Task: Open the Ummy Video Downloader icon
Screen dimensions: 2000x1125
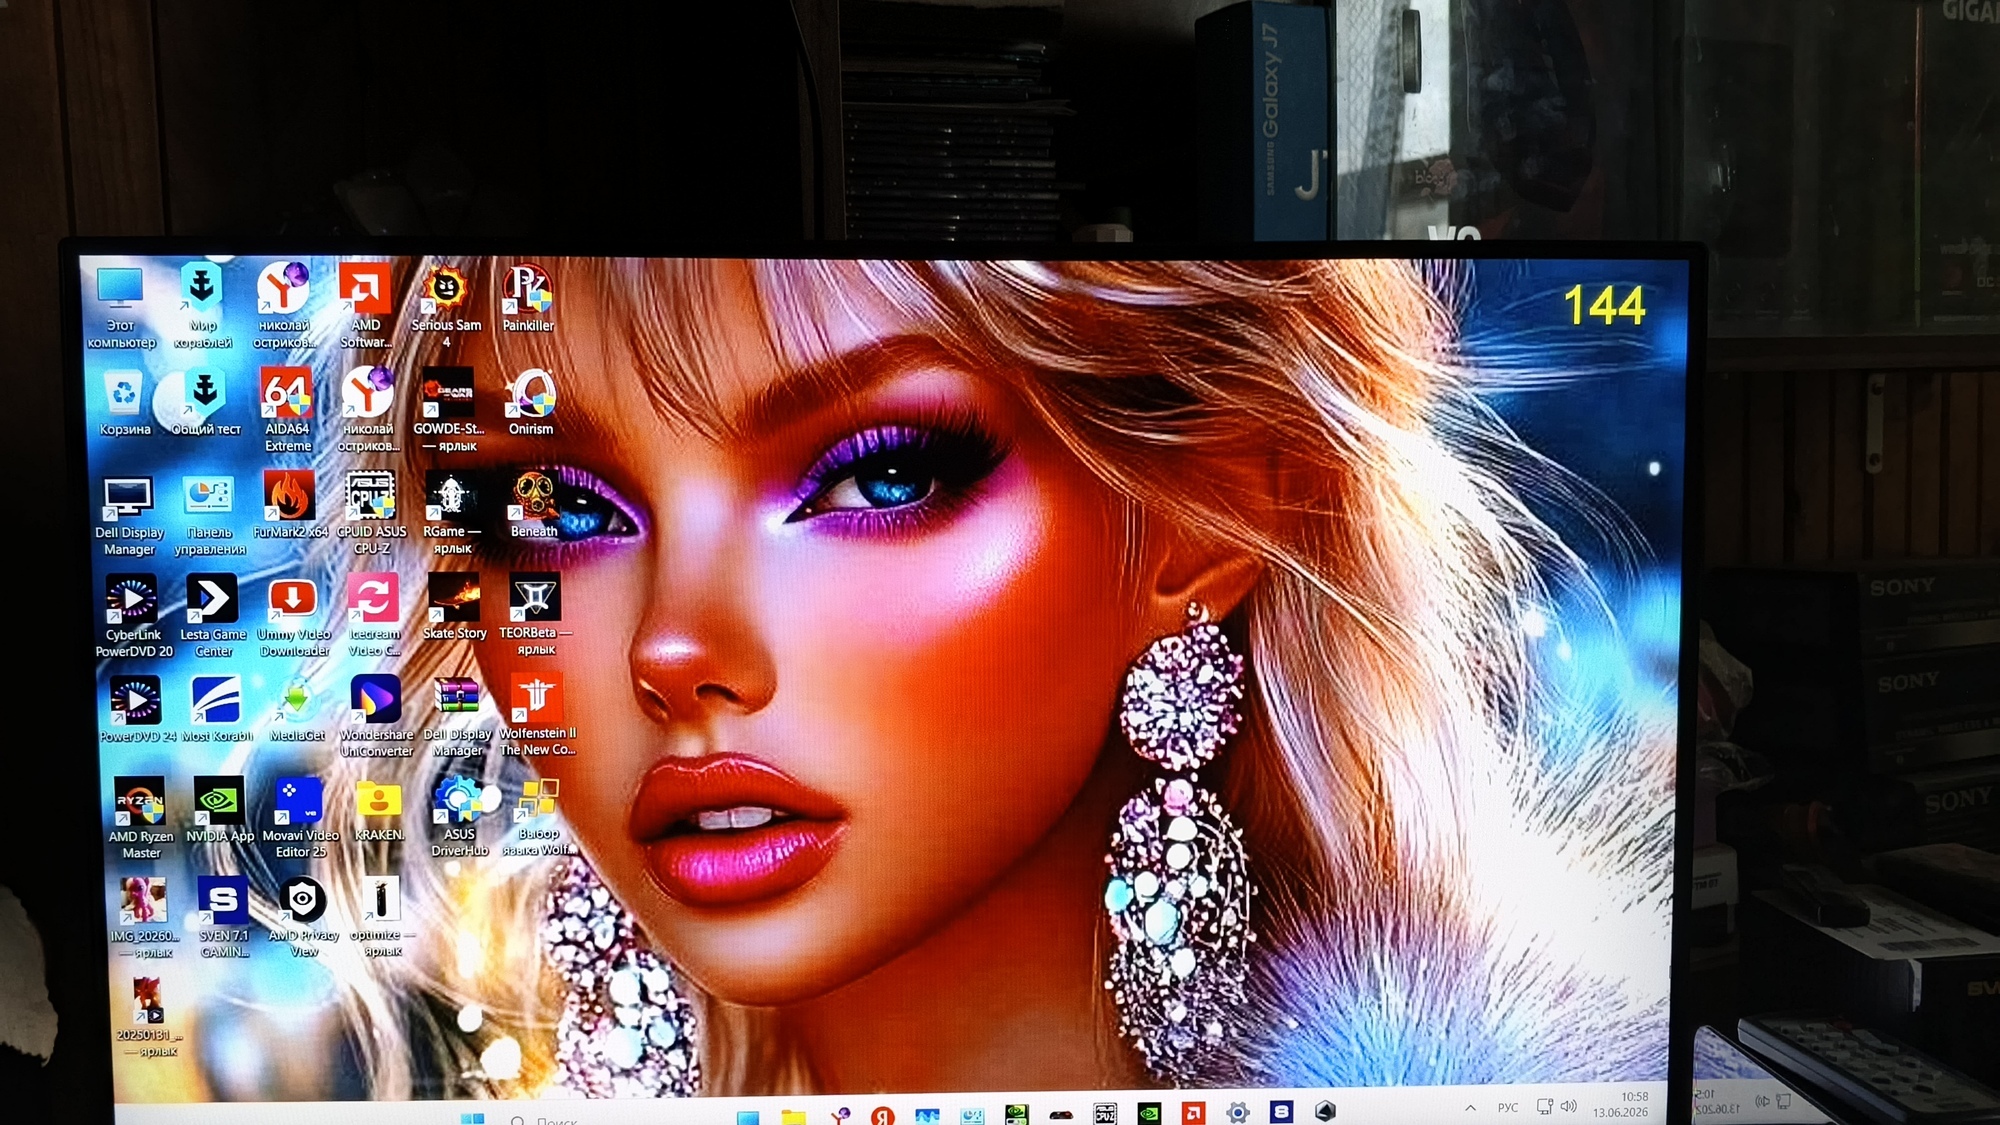Action: (294, 615)
